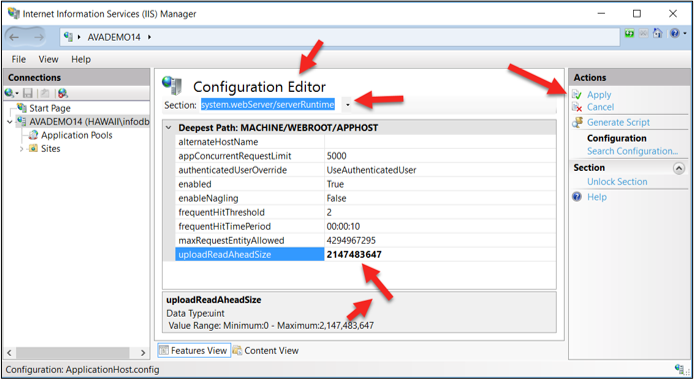This screenshot has width=694, height=379.
Task: Click the status bar network icon
Action: [679, 369]
